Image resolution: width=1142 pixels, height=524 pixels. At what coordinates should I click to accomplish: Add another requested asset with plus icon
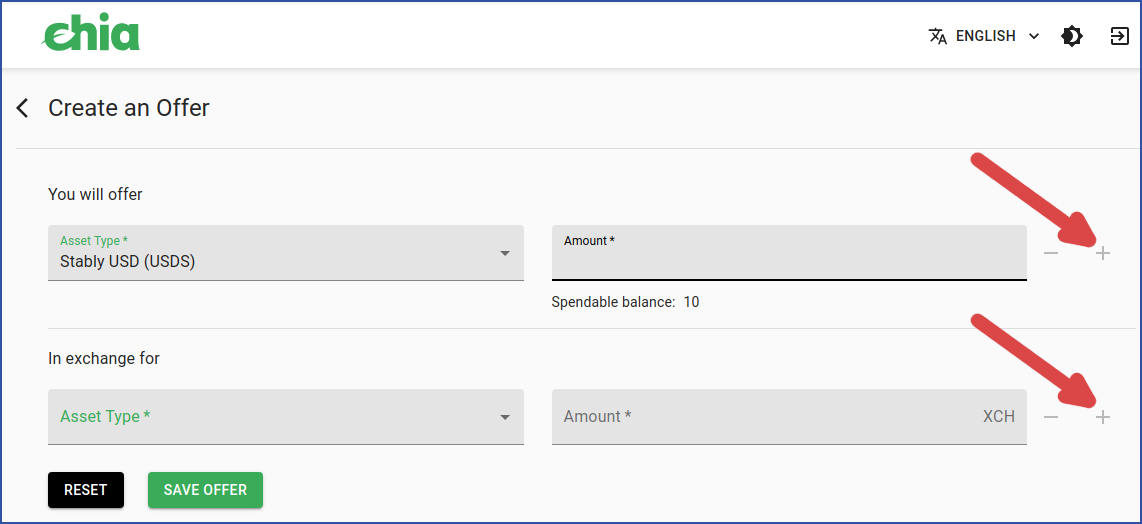pyautogui.click(x=1103, y=417)
